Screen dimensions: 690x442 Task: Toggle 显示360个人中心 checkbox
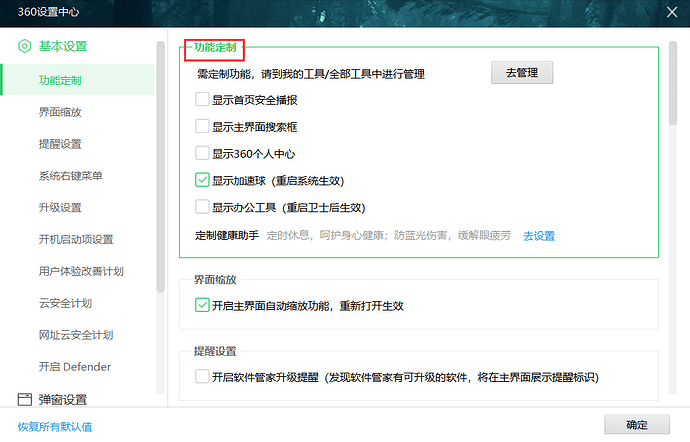coord(202,154)
